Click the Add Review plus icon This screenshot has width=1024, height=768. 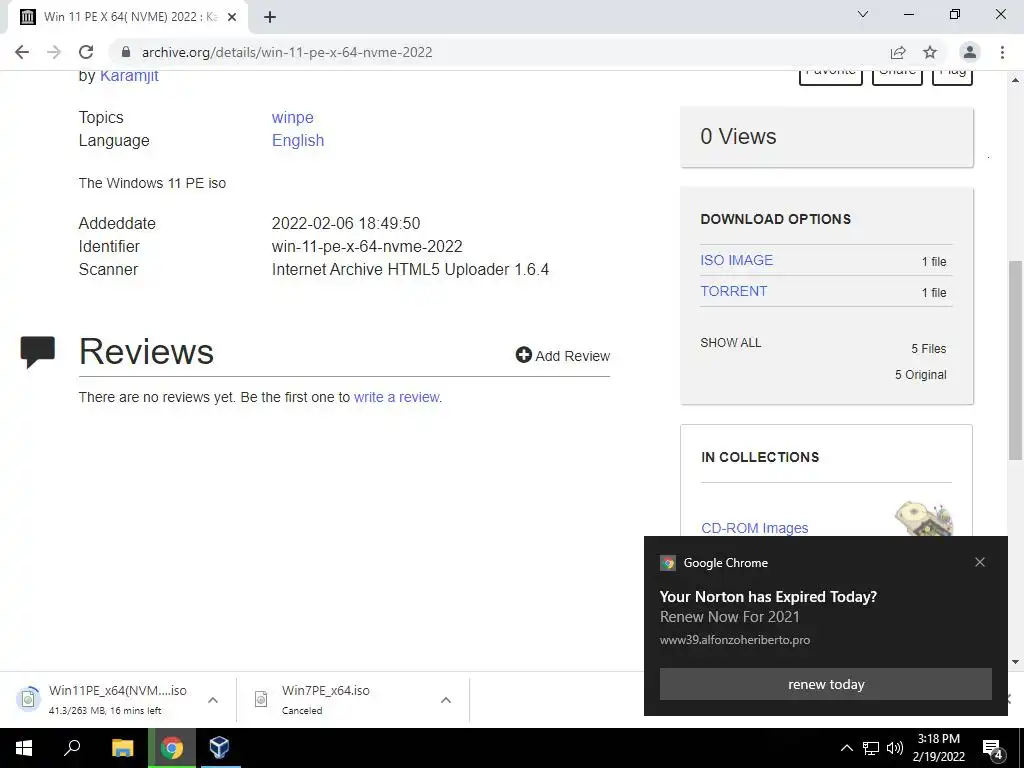(523, 355)
